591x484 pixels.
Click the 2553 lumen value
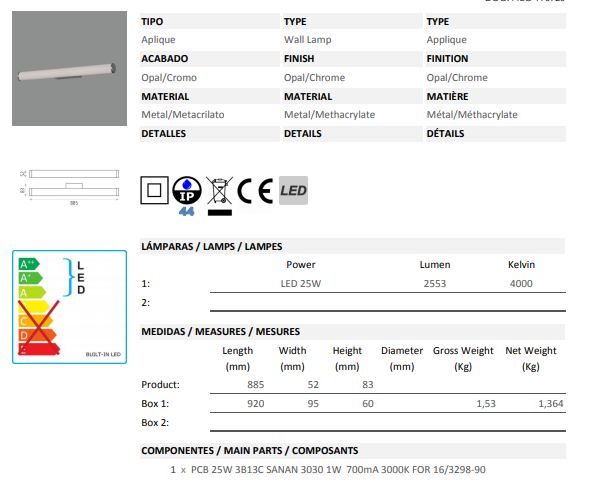[x=435, y=283]
